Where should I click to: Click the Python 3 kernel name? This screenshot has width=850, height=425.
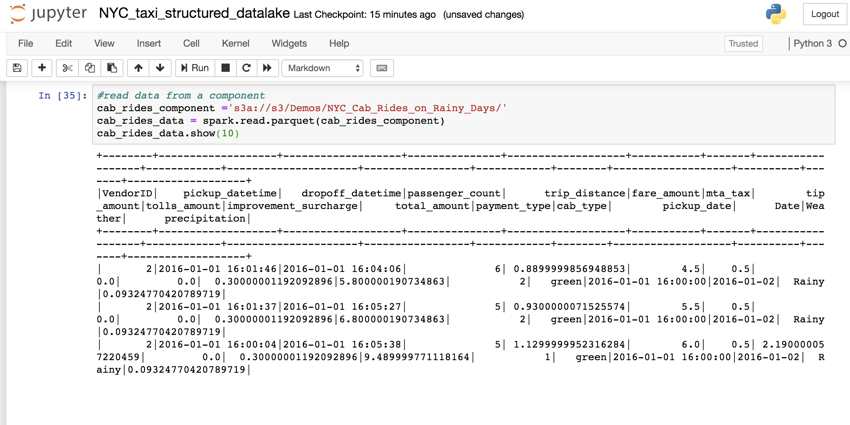click(x=812, y=43)
